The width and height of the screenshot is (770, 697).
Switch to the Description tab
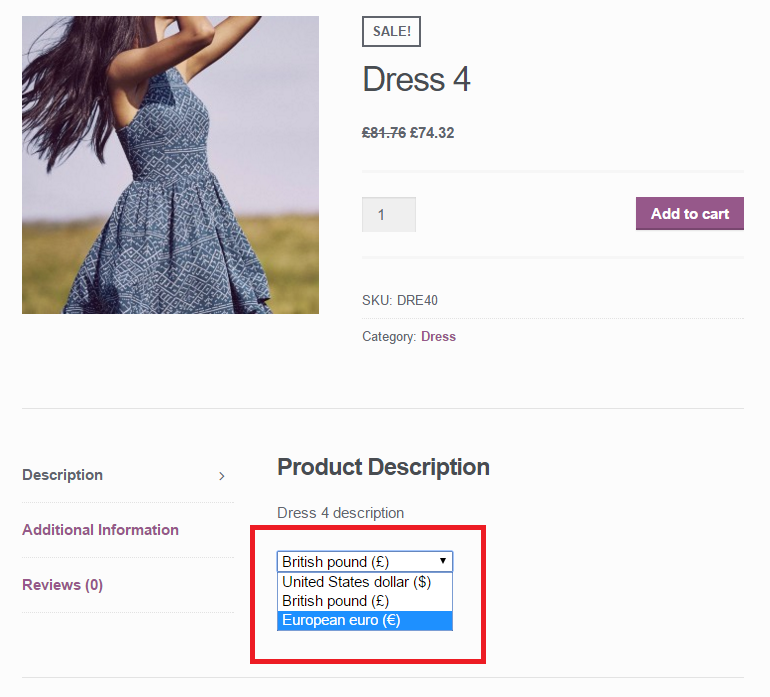coord(62,475)
